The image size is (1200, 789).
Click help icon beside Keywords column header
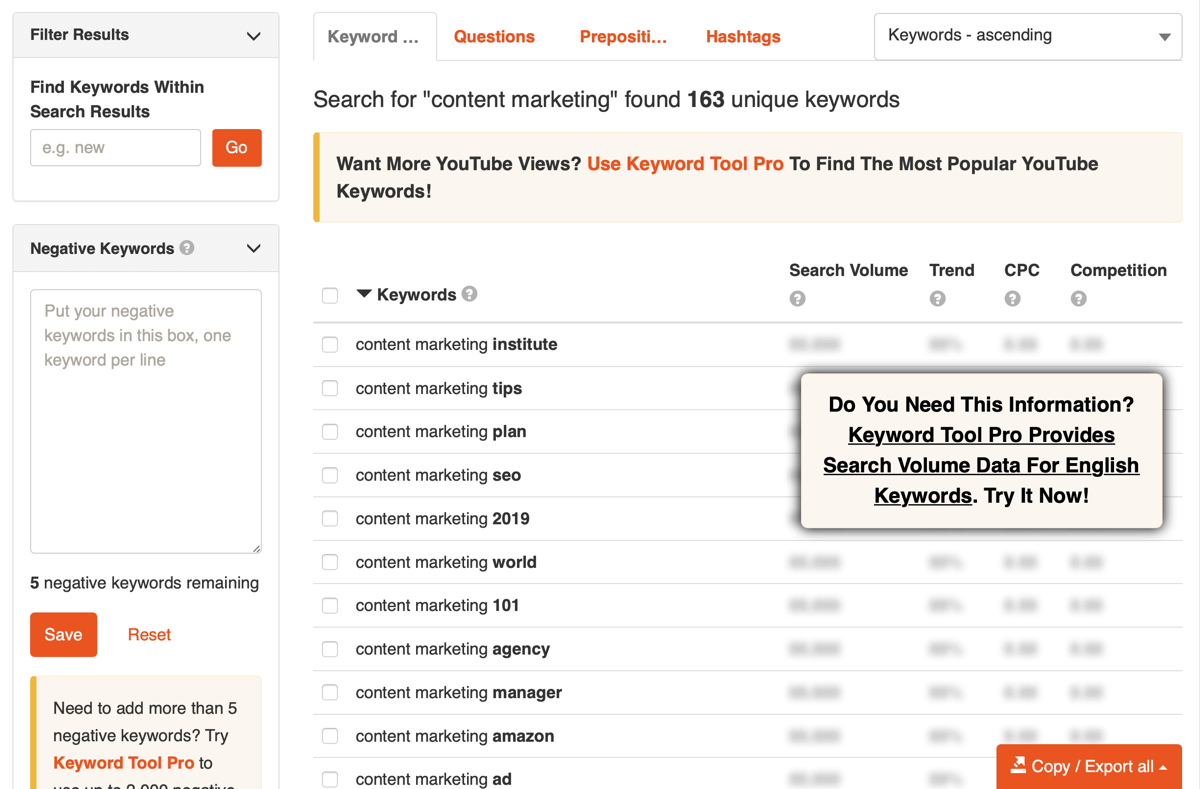tap(470, 294)
